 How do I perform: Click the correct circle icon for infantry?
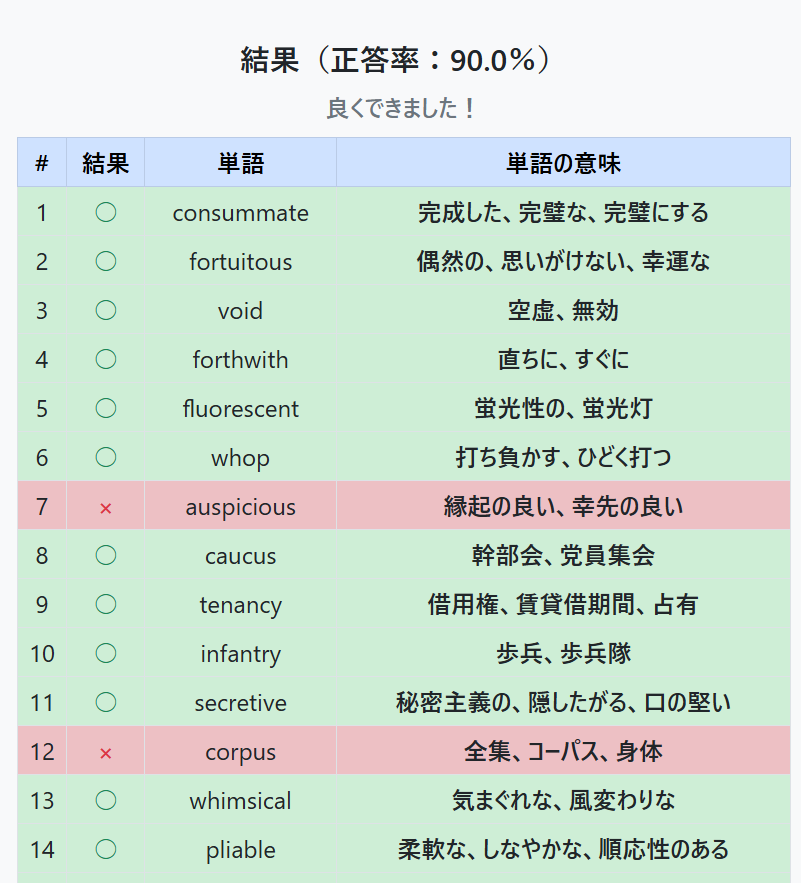(x=106, y=653)
